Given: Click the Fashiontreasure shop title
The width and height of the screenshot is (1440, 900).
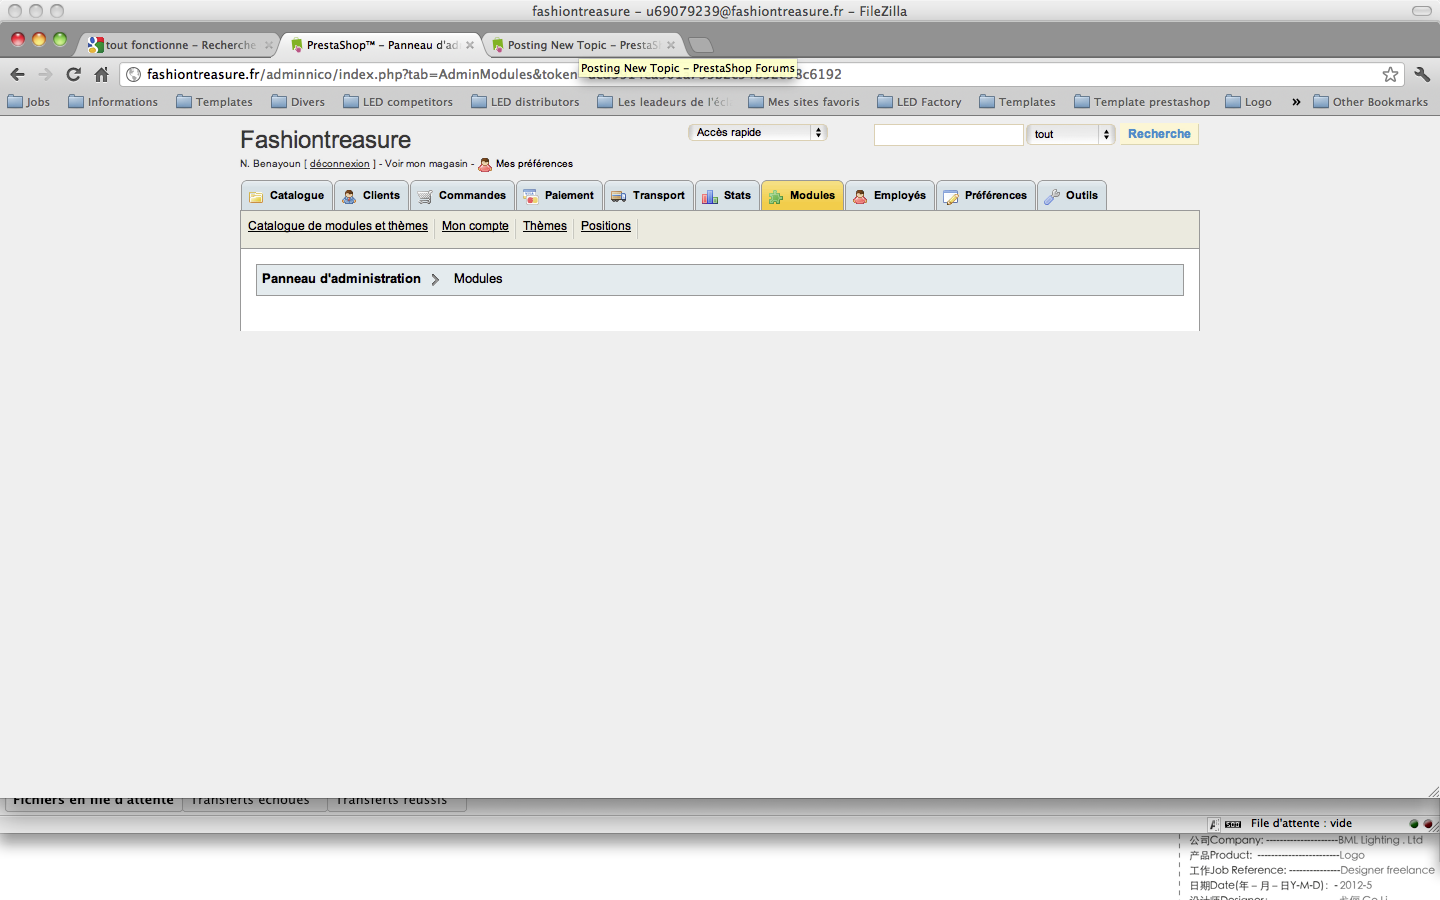Looking at the screenshot, I should [326, 140].
